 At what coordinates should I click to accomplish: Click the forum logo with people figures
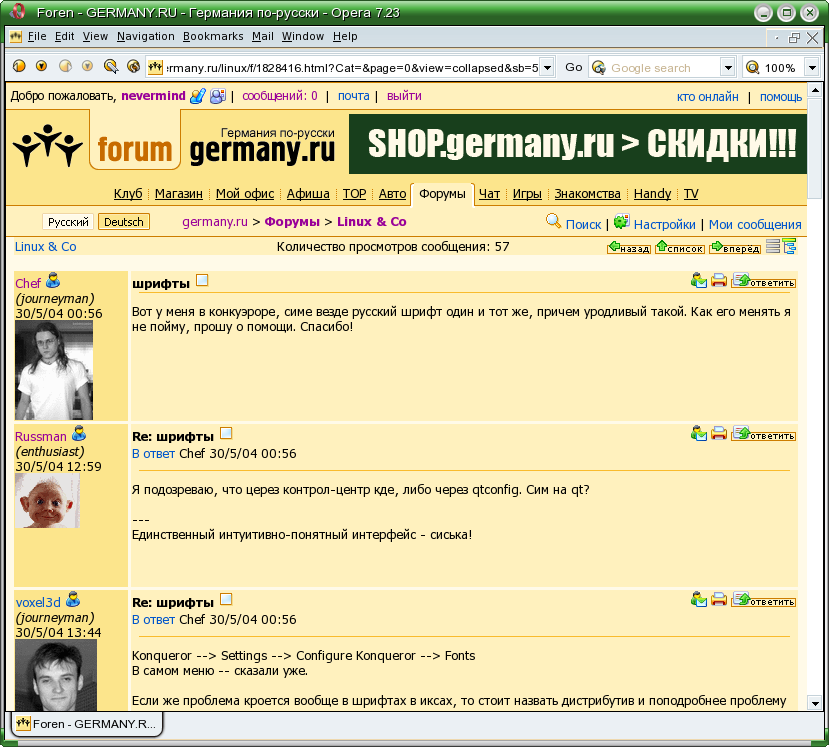[48, 146]
